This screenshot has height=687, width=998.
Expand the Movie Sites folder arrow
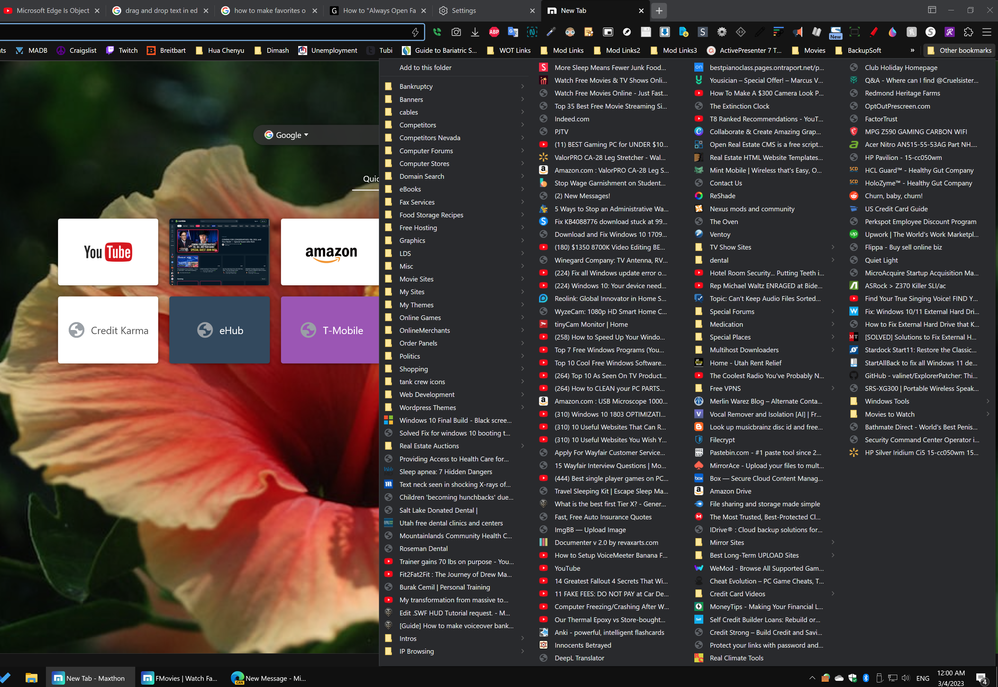pyautogui.click(x=523, y=279)
